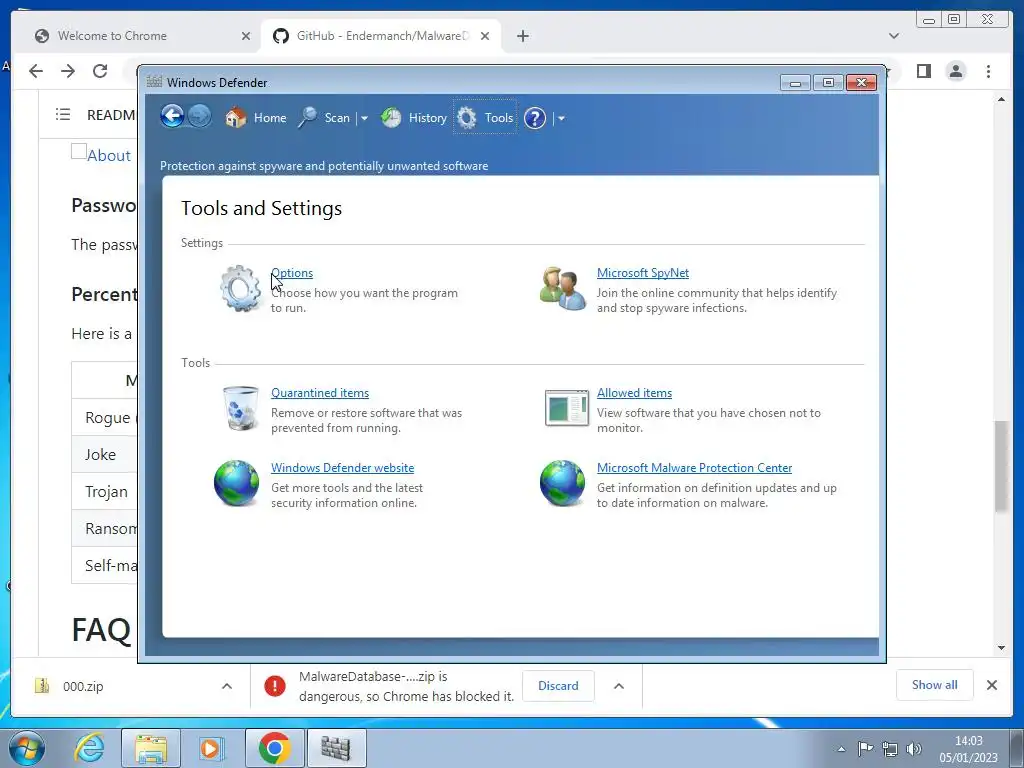Viewport: 1024px width, 768px height.
Task: Reload the Chrome page
Action: tap(100, 71)
